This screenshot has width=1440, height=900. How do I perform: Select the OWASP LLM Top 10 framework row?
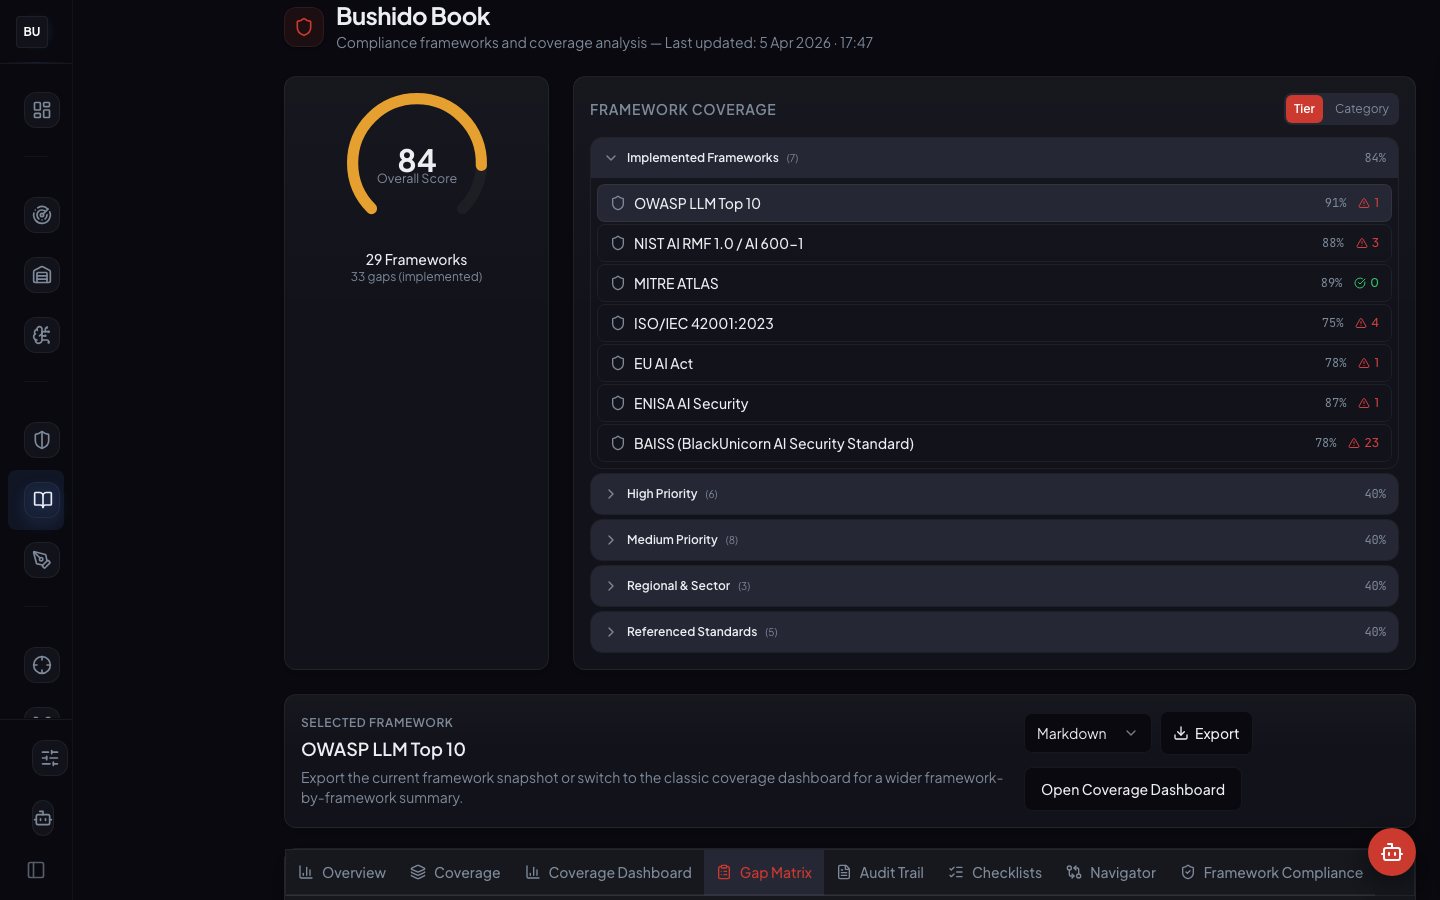[994, 203]
